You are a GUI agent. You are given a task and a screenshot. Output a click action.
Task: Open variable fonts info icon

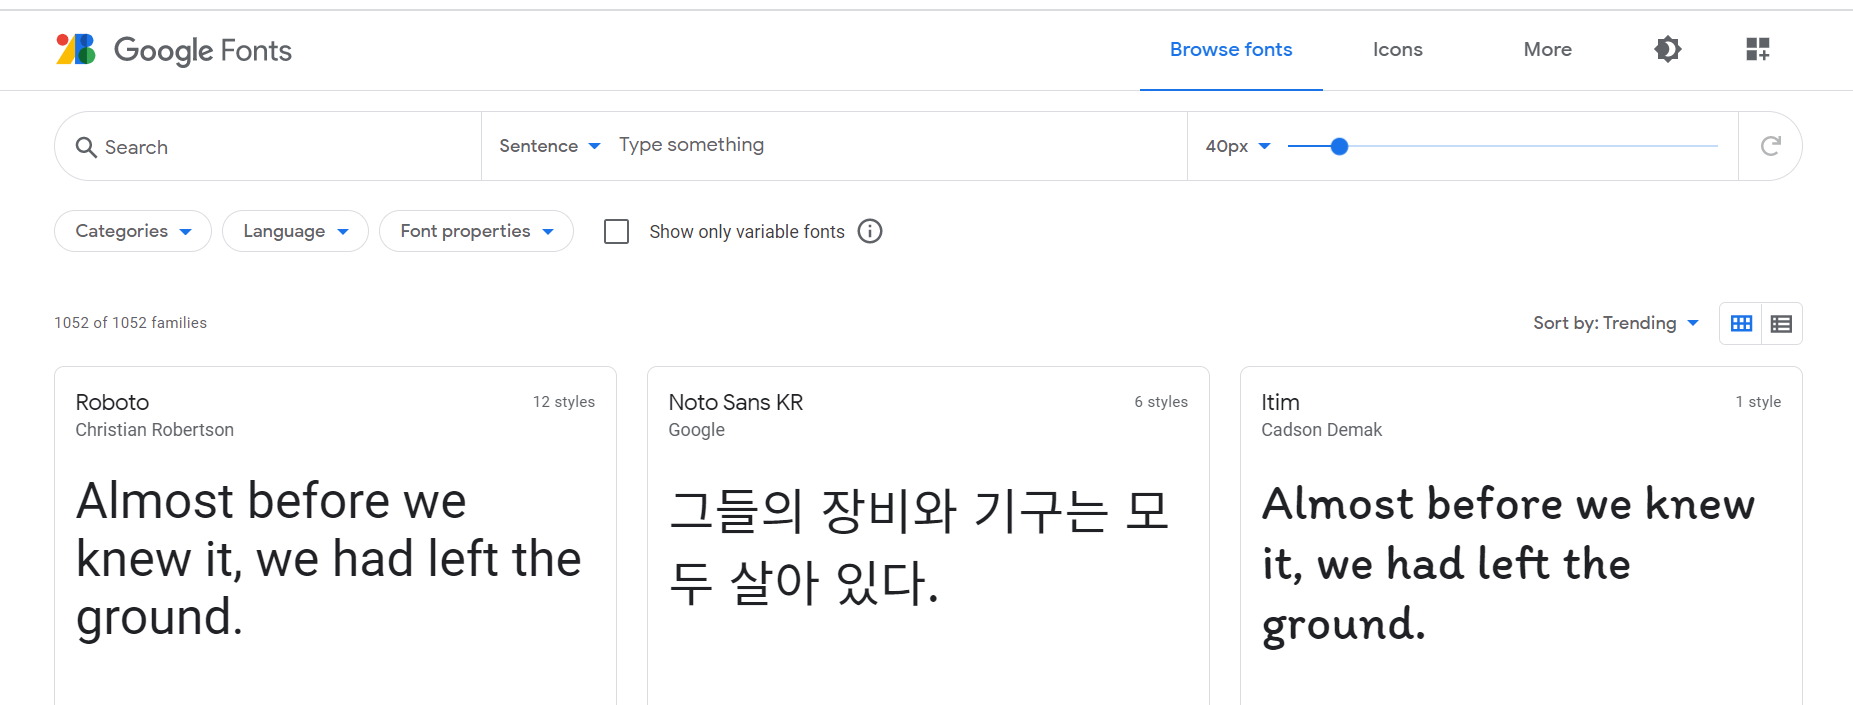[870, 231]
